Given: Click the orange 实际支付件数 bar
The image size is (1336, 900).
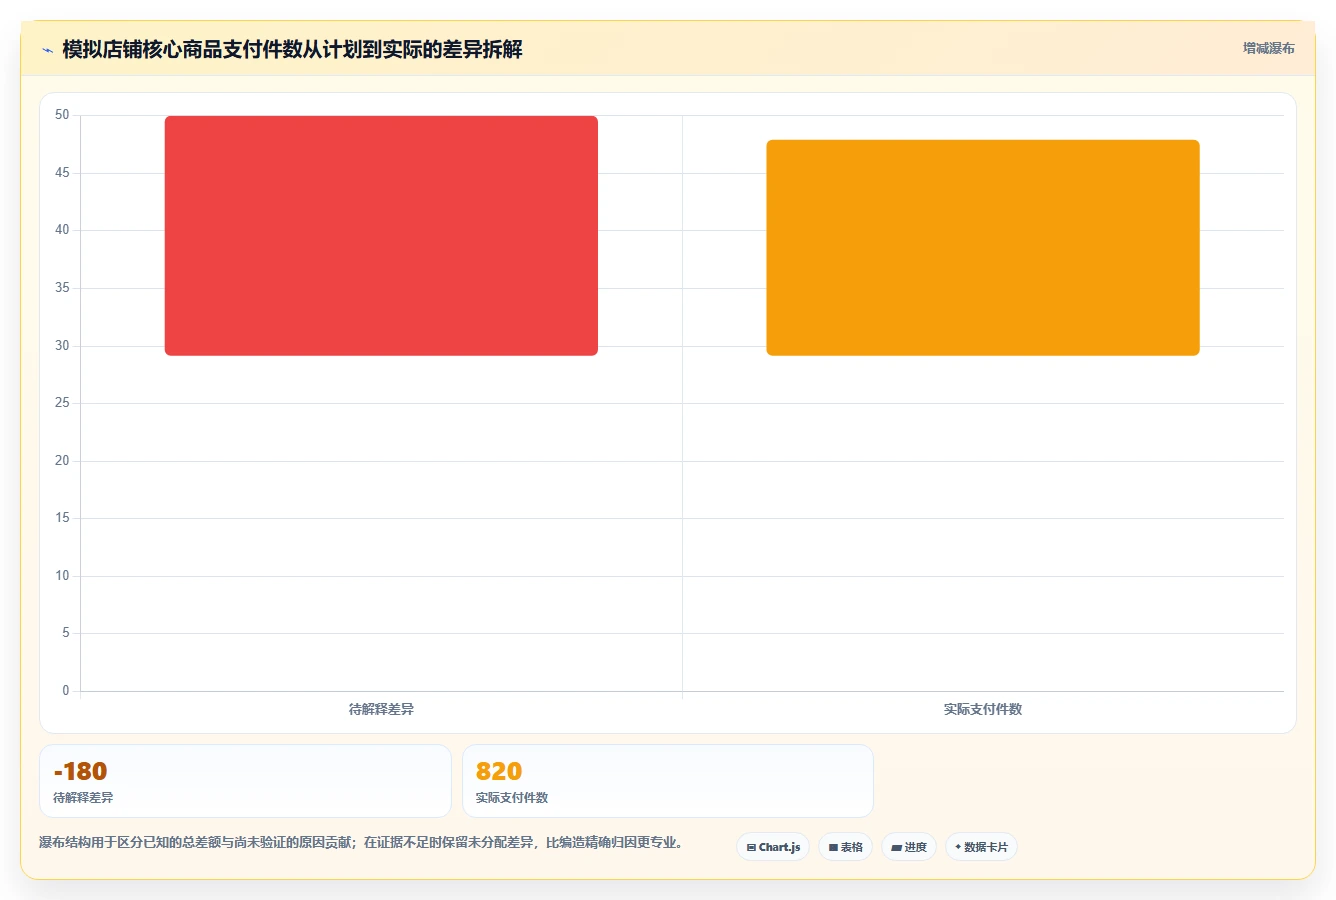Looking at the screenshot, I should coord(983,248).
